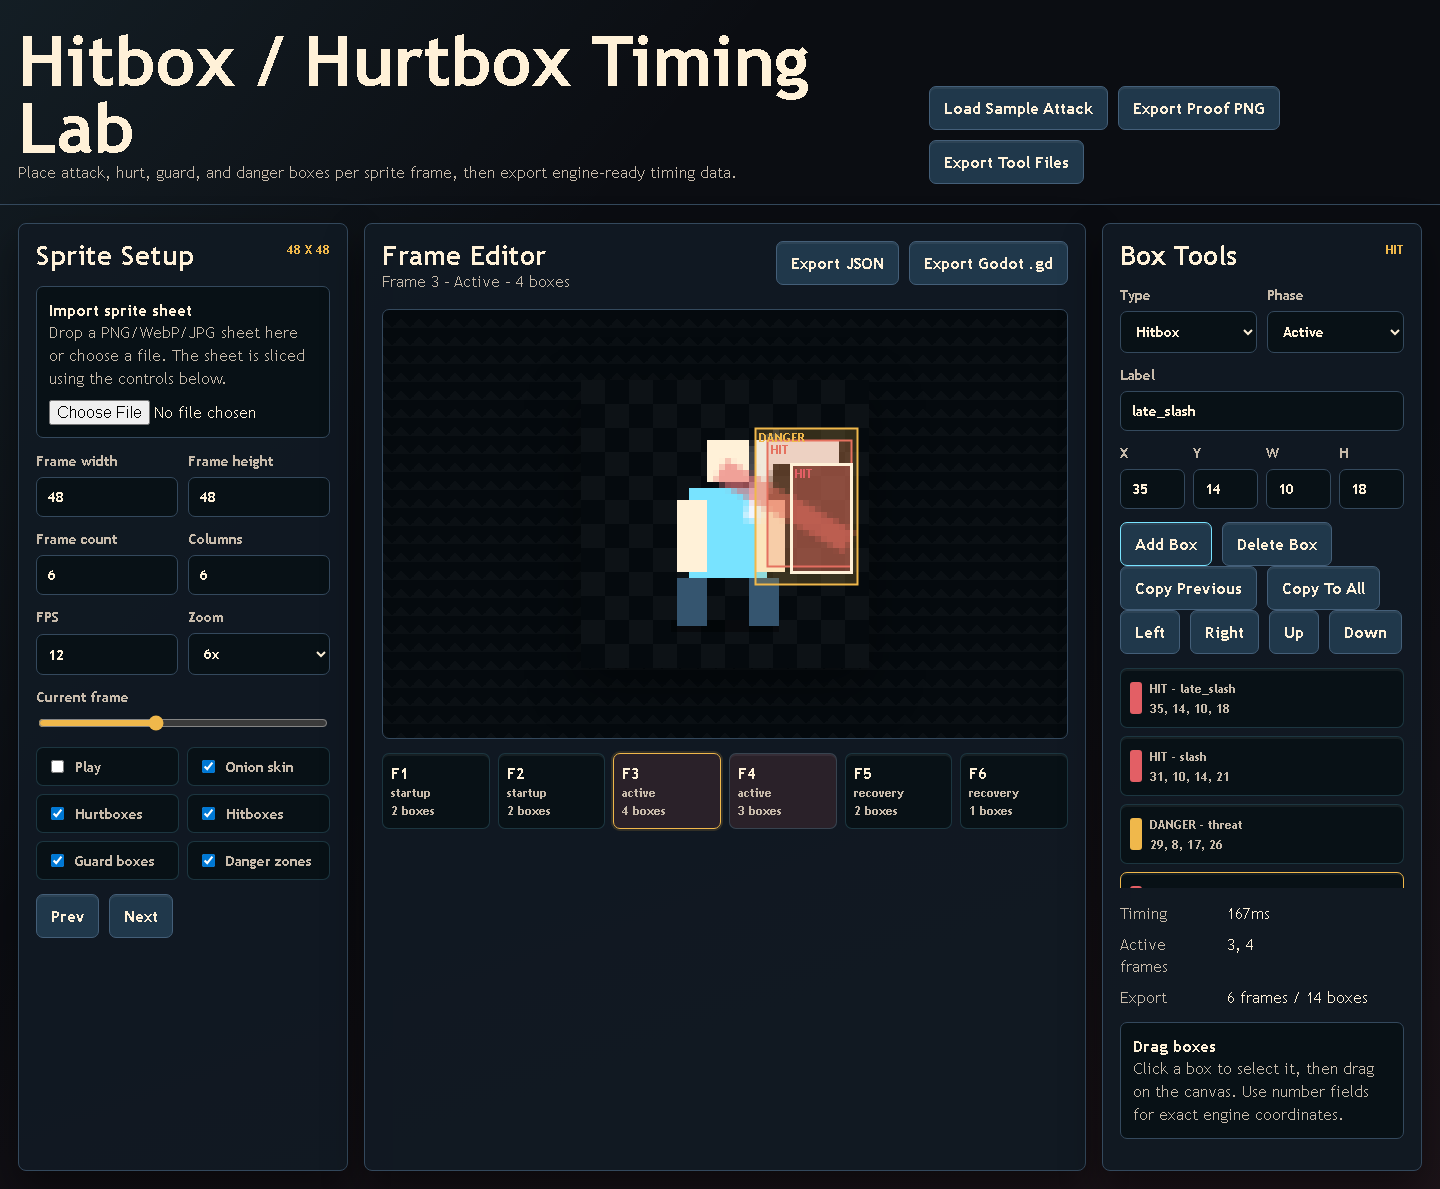Click the Frame count input

[x=107, y=575]
